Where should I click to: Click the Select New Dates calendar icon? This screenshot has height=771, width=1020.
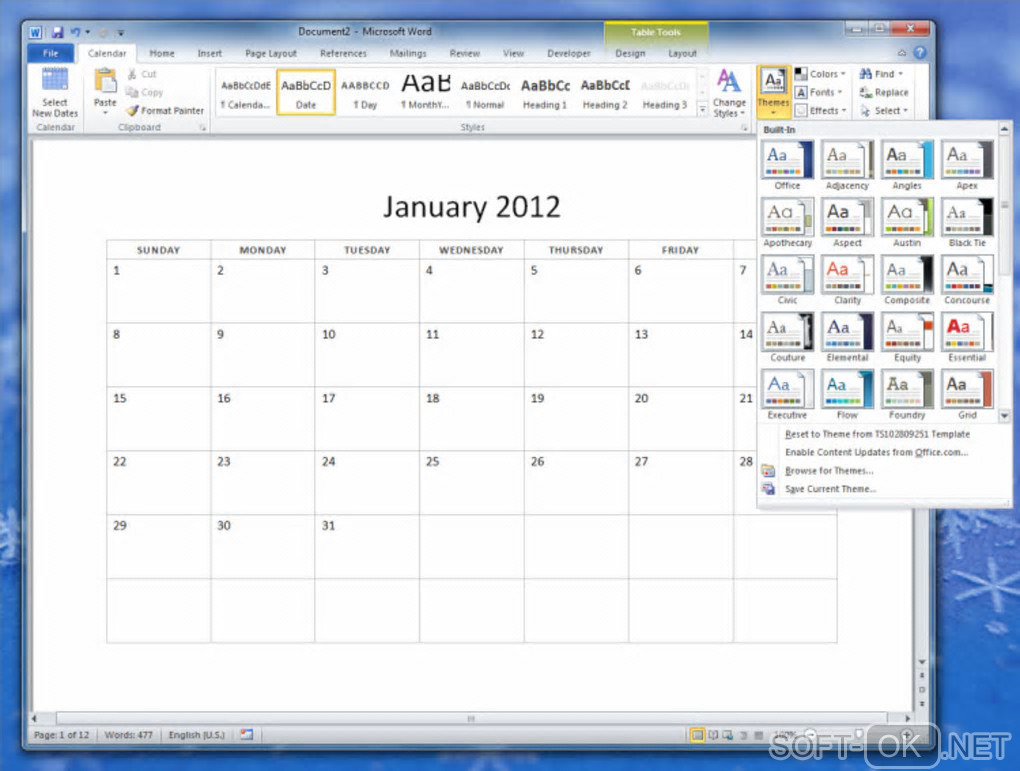pos(55,80)
